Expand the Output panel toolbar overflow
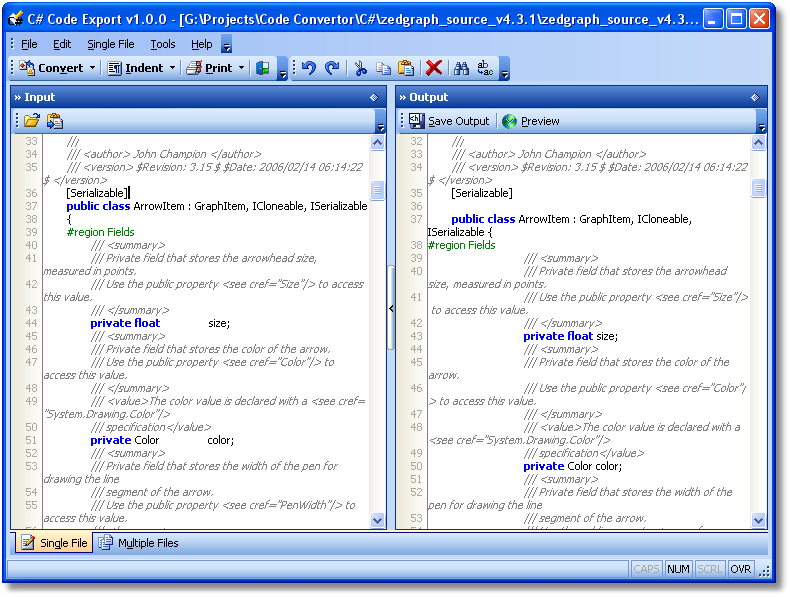This screenshot has width=790, height=597. click(762, 122)
